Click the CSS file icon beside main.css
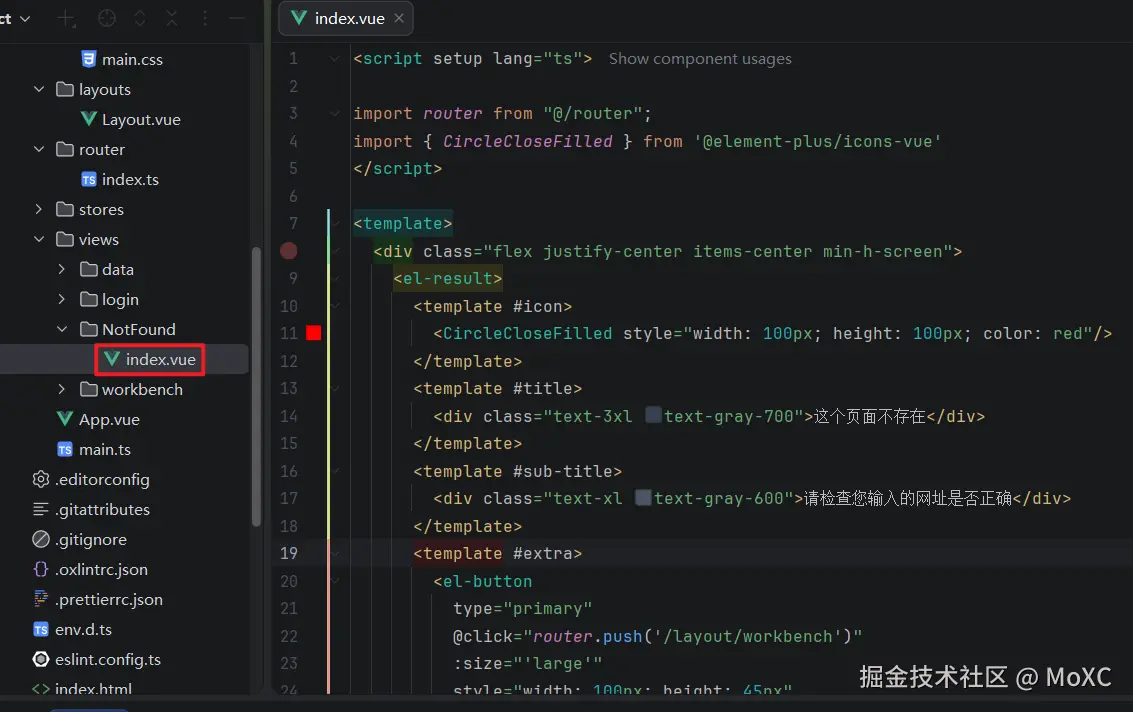This screenshot has height=712, width=1133. pyautogui.click(x=88, y=59)
